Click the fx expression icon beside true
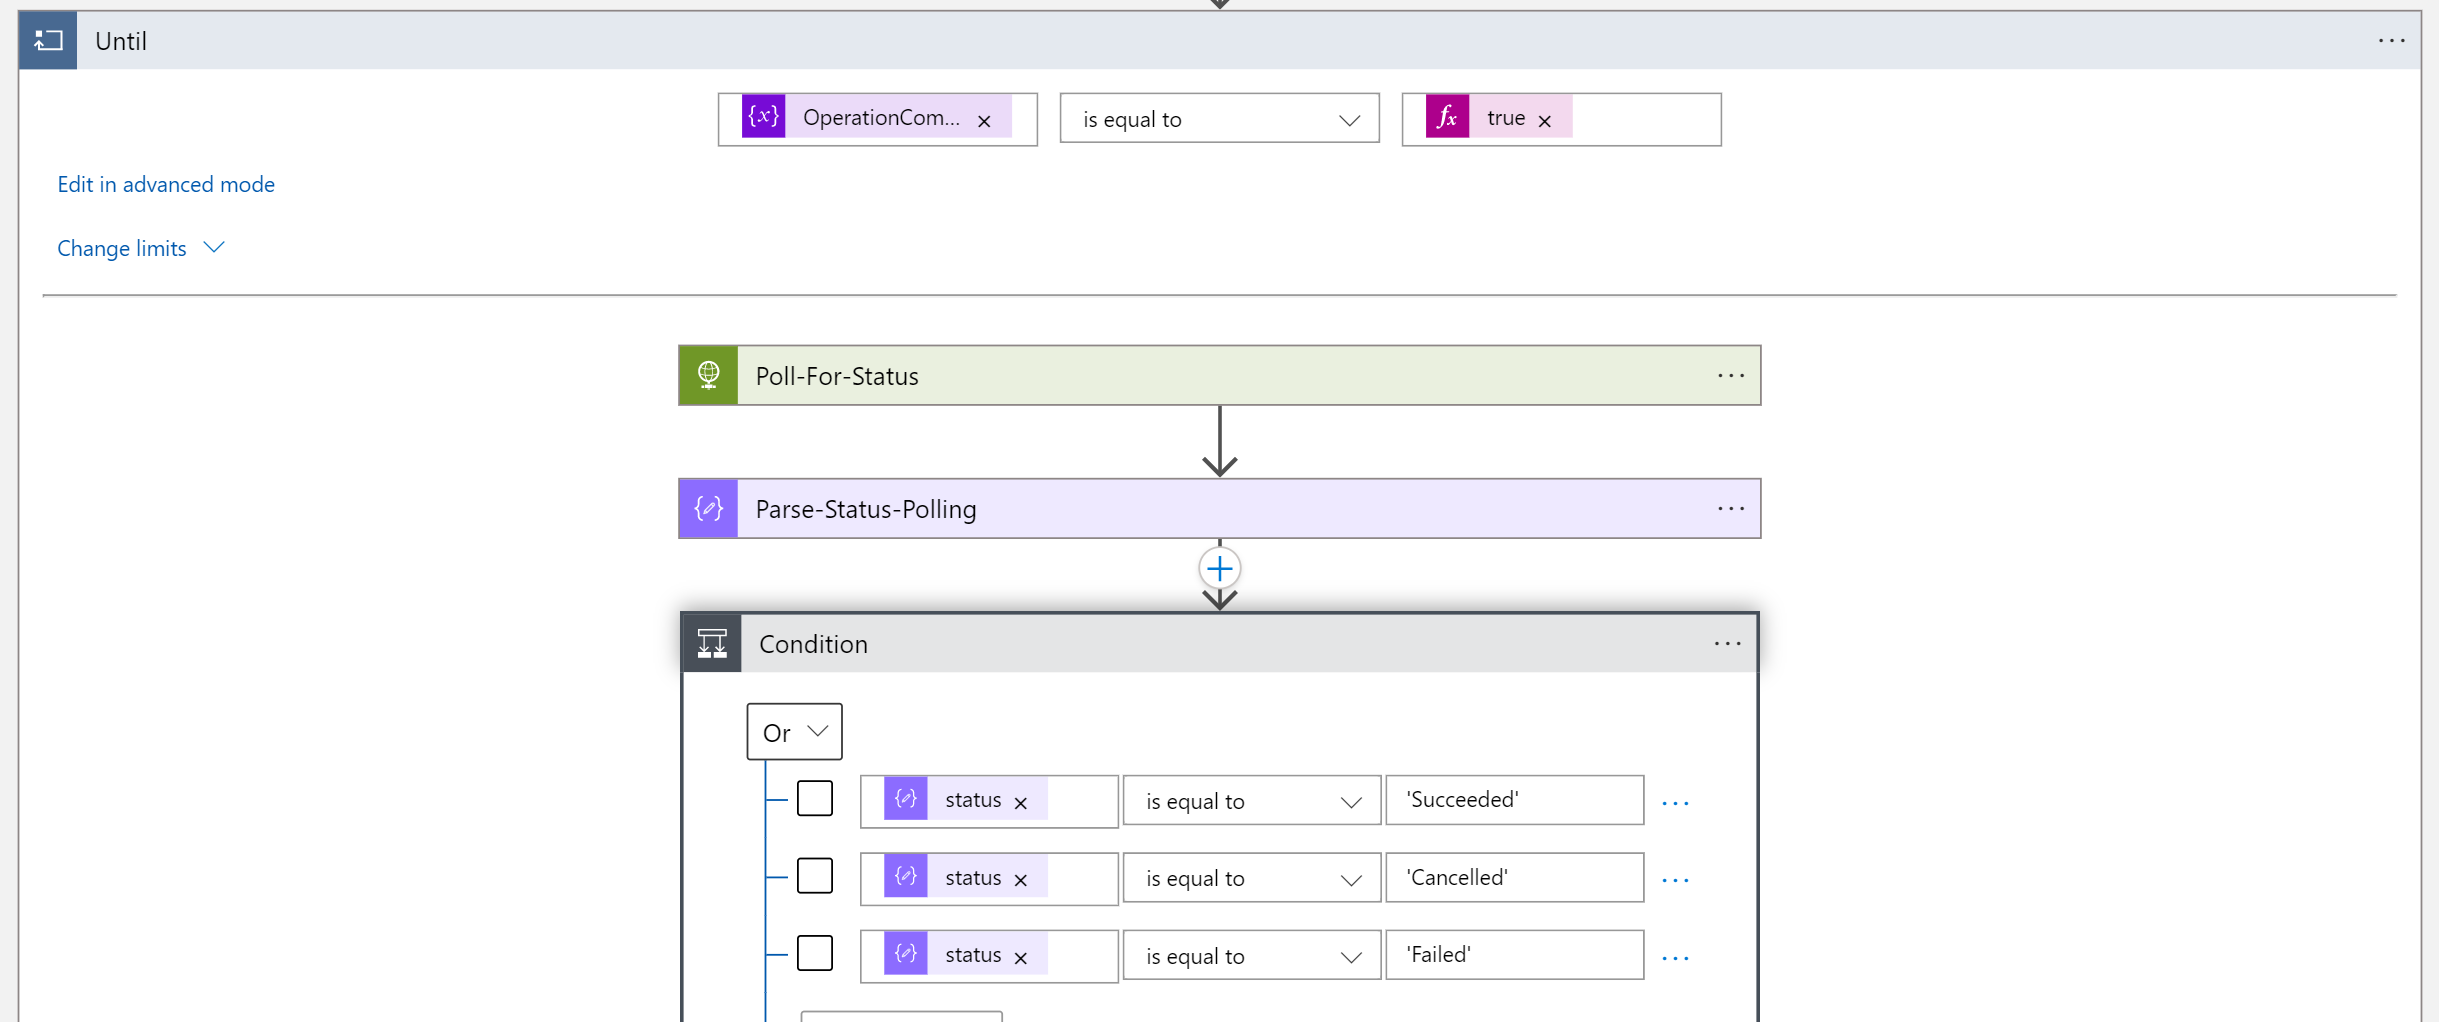2439x1022 pixels. (x=1446, y=118)
